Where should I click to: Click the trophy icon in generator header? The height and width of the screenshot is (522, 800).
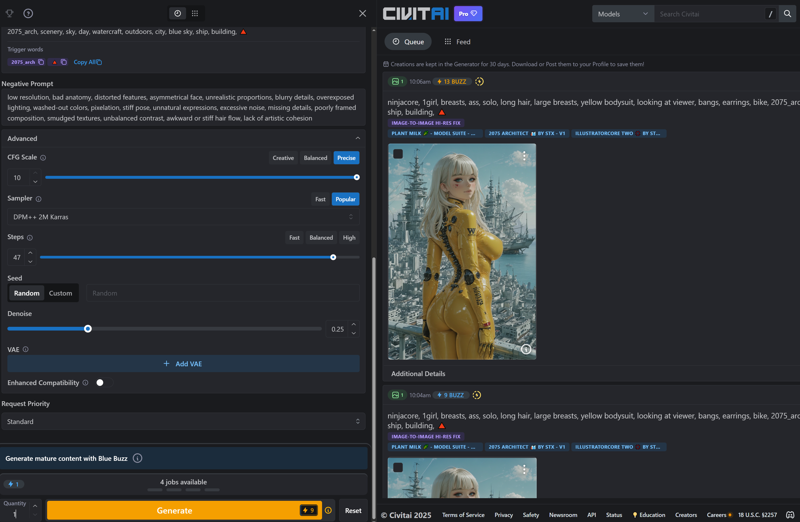(x=10, y=13)
